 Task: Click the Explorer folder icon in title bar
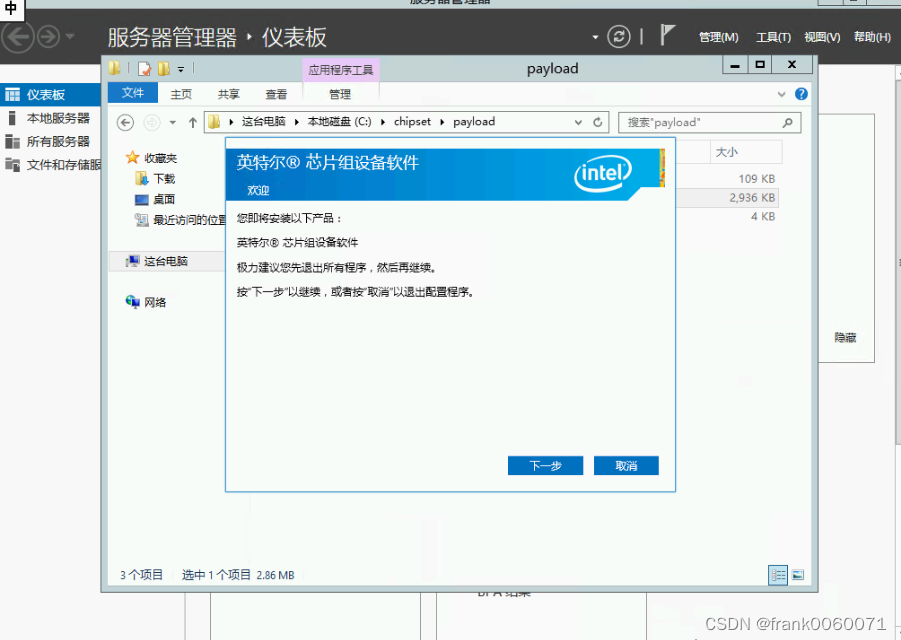[114, 68]
